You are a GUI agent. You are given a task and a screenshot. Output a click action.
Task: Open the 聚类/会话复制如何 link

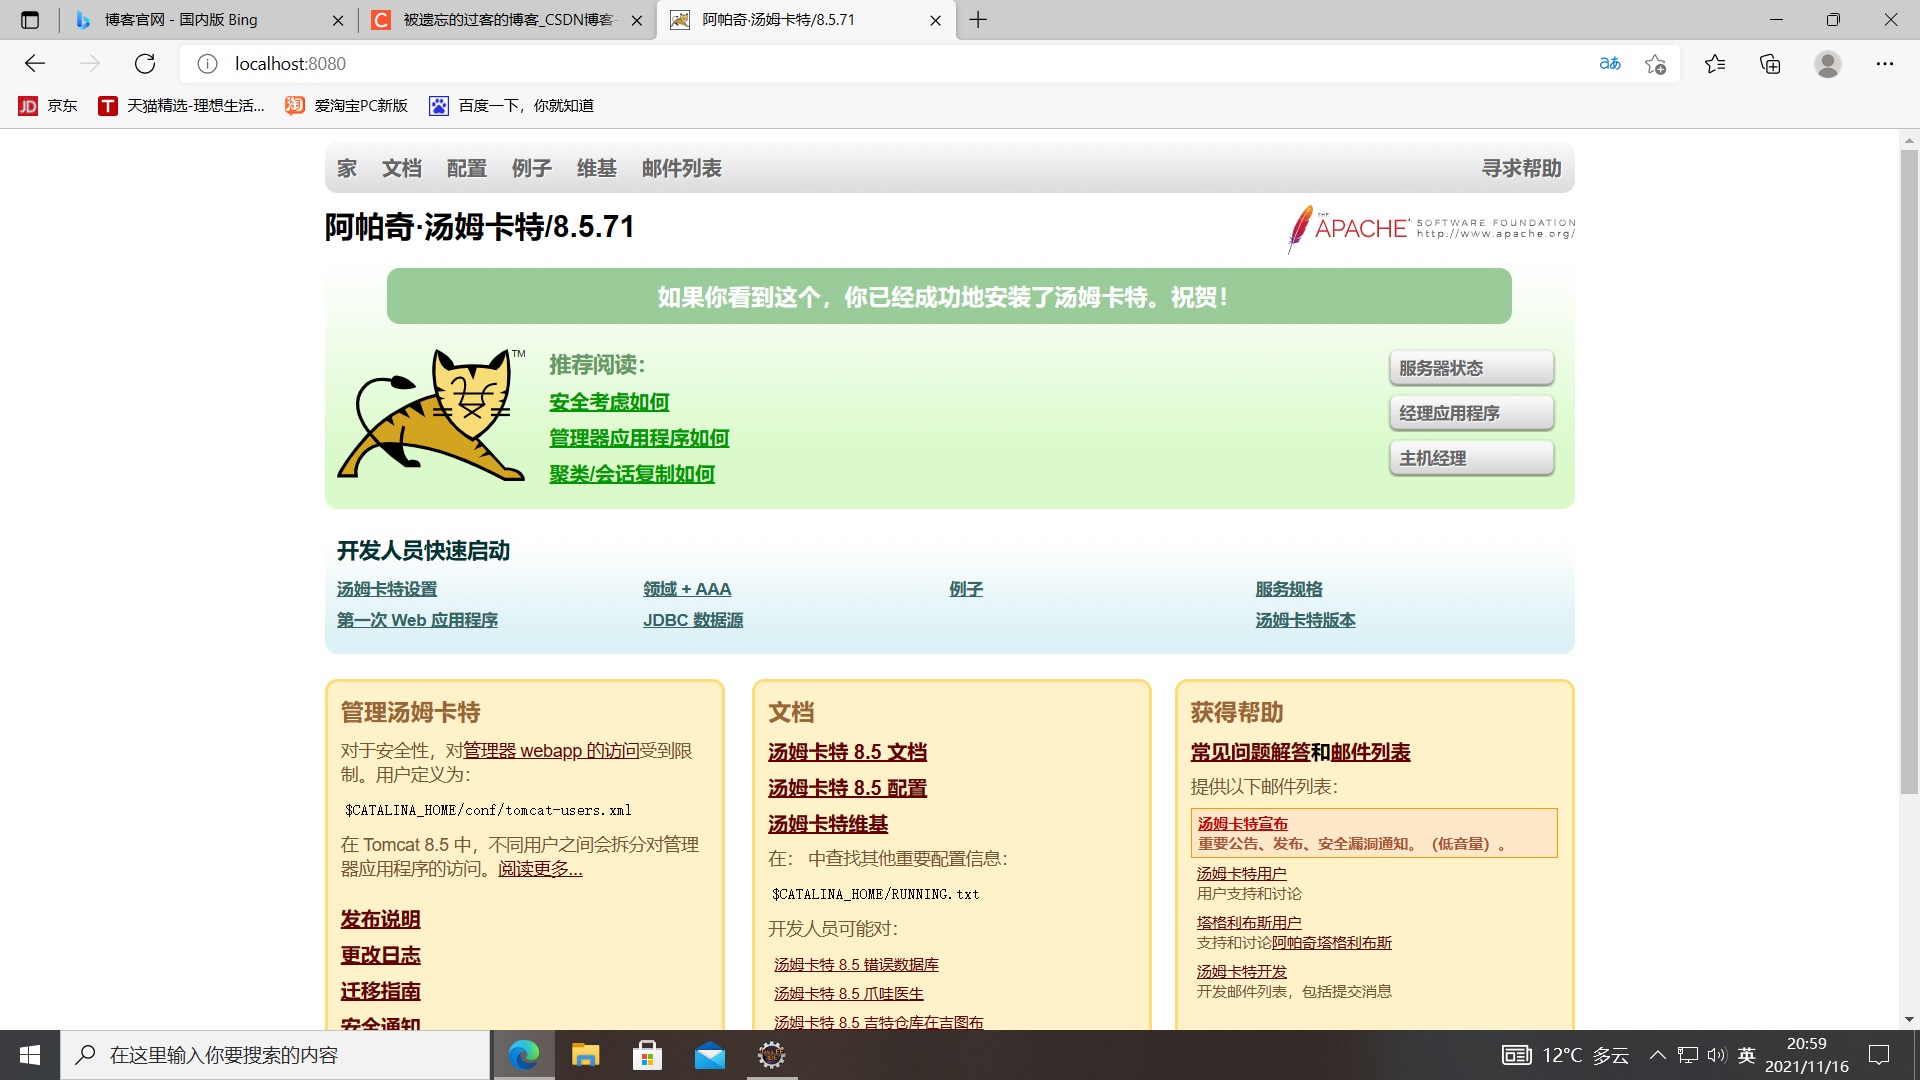(632, 474)
